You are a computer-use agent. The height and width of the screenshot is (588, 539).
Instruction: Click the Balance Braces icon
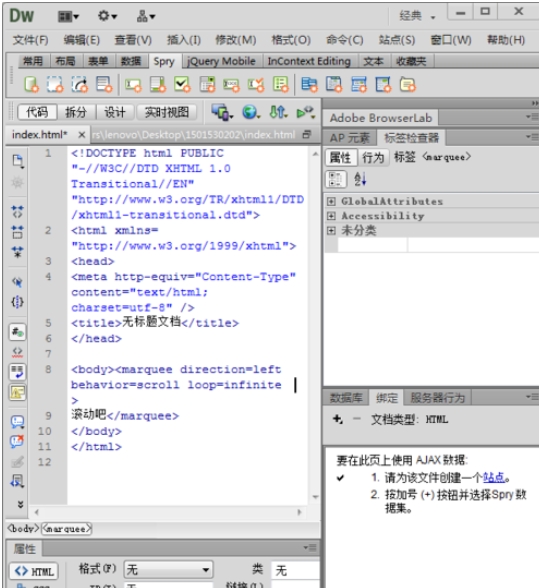click(17, 302)
